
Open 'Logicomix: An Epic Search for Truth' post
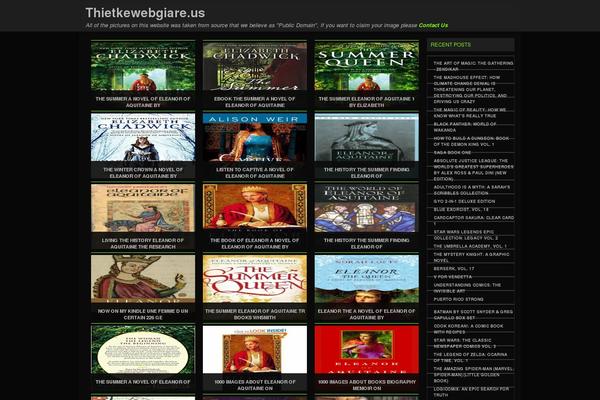coord(471,392)
